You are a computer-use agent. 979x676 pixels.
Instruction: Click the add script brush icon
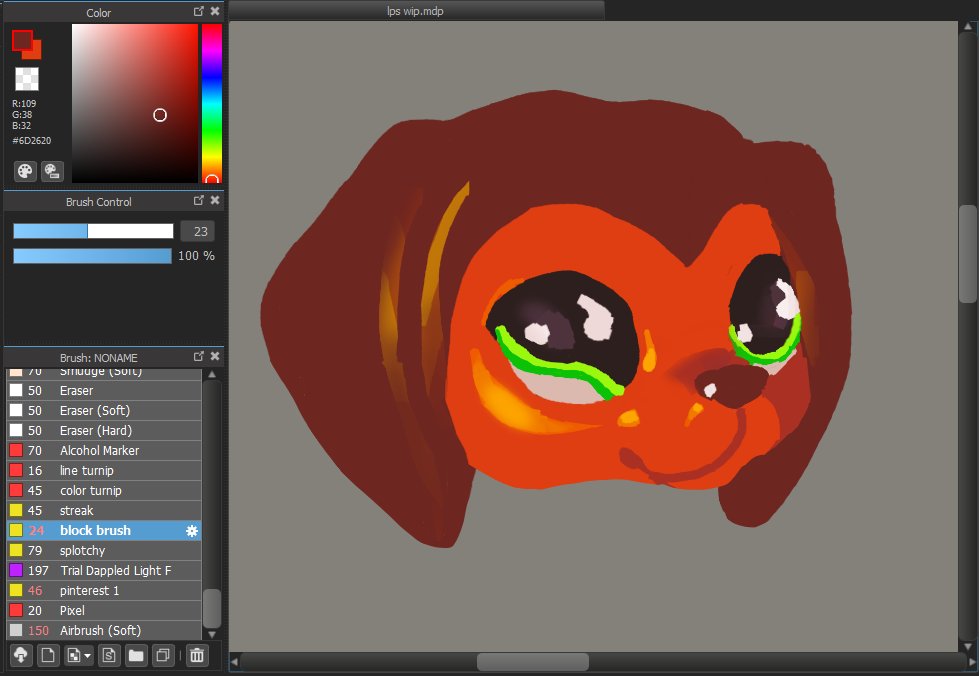click(x=109, y=655)
